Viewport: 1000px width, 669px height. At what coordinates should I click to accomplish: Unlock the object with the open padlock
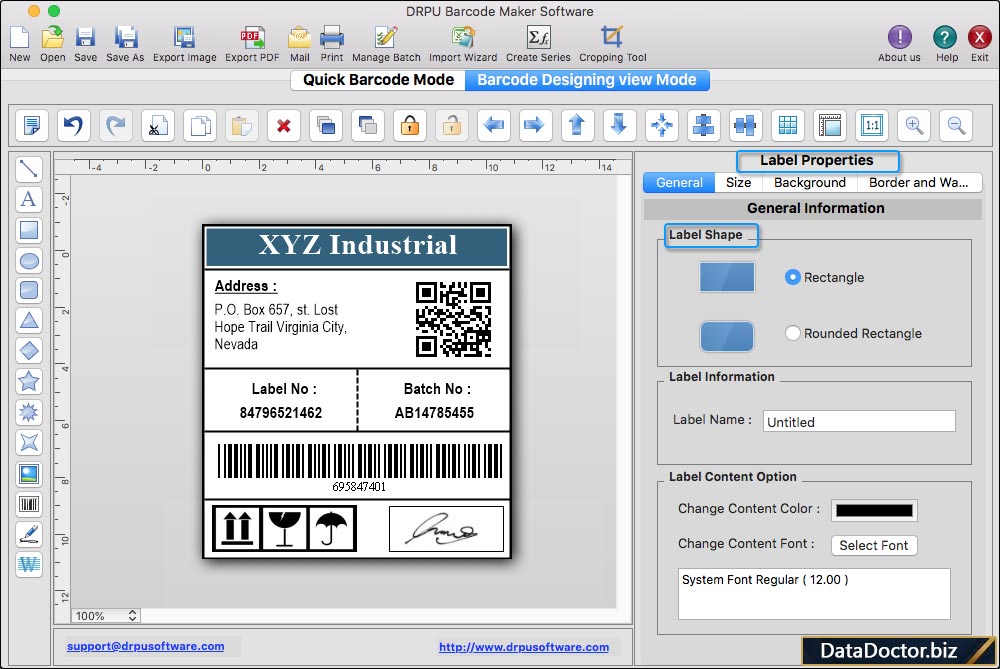pos(452,125)
